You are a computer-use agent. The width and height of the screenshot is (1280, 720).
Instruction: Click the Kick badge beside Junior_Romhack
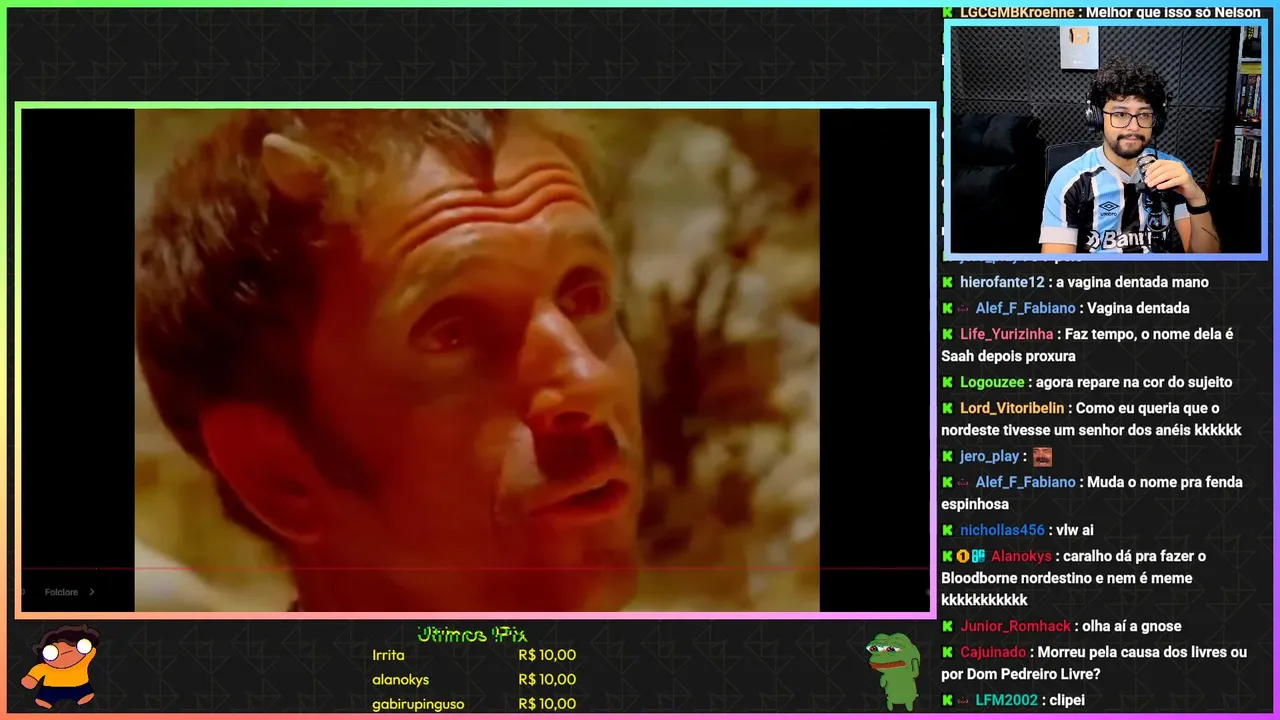pos(947,627)
